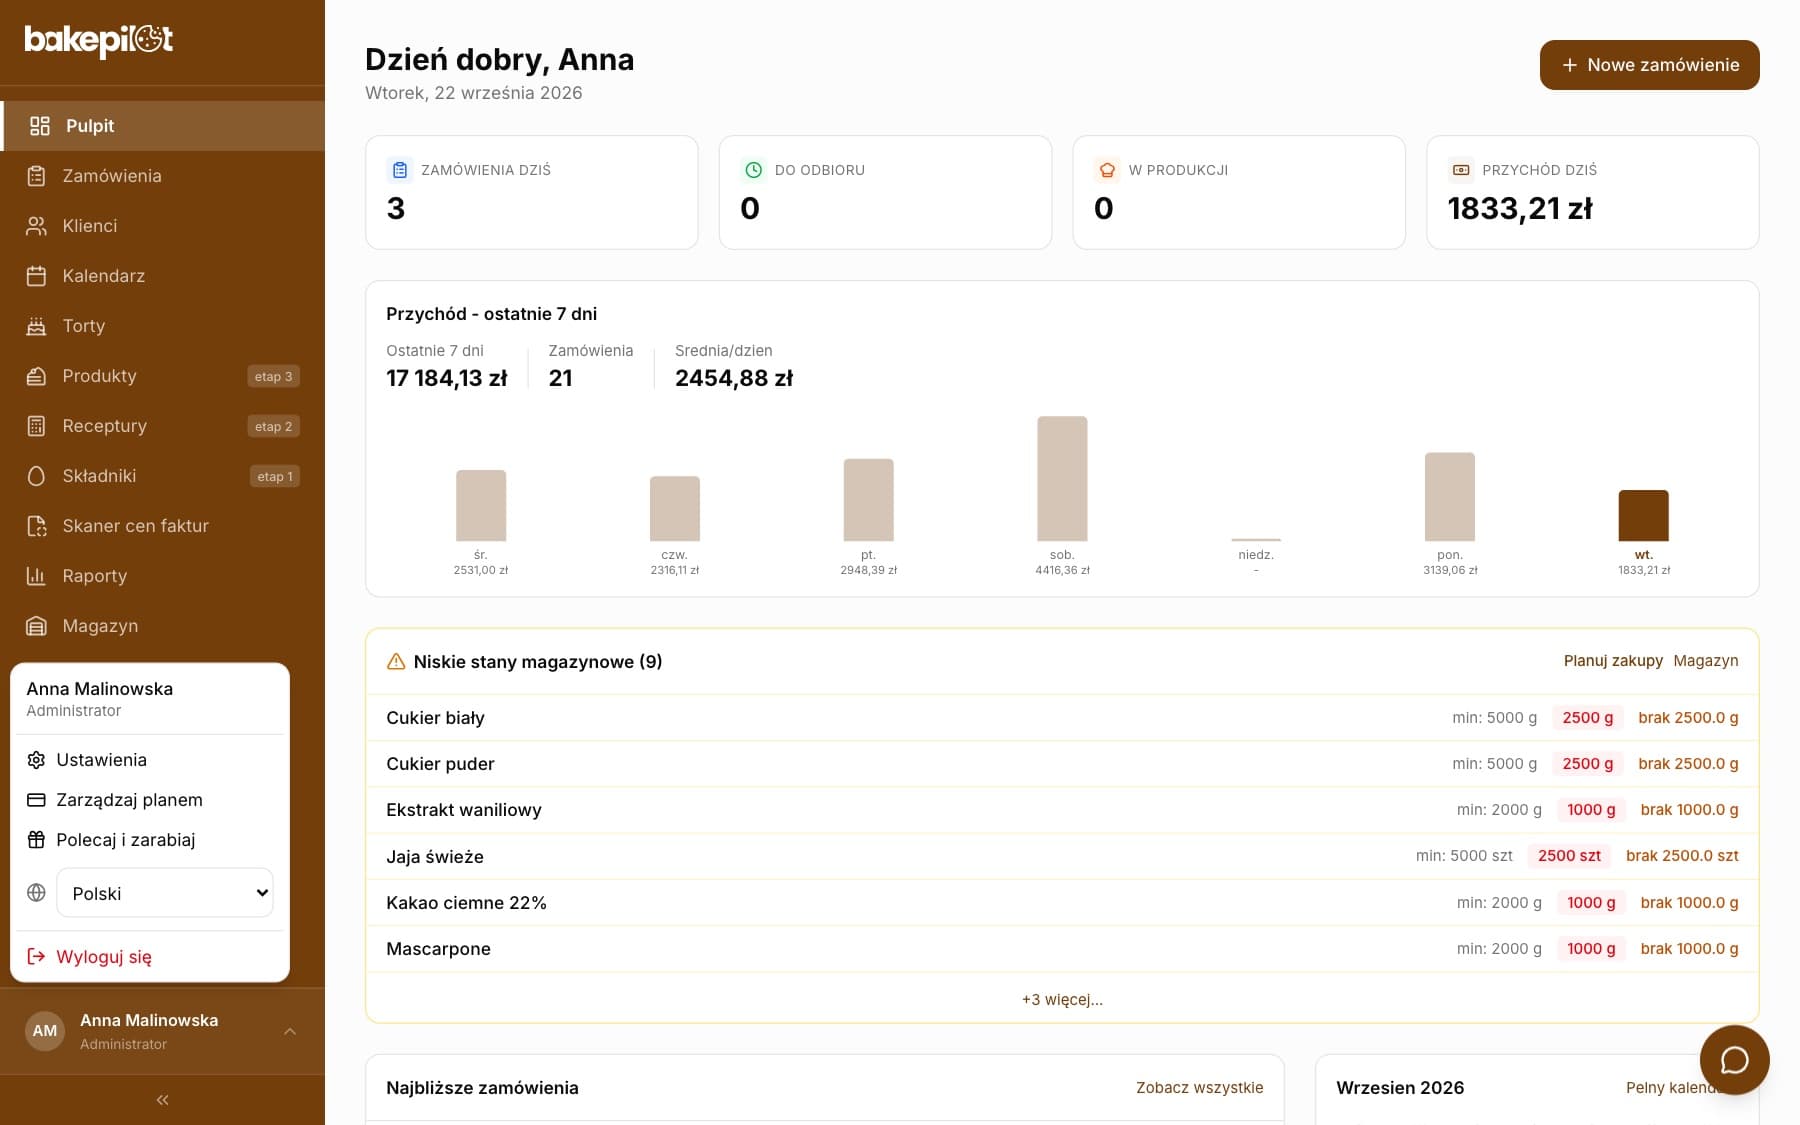Click the pon. revenue bar
Image resolution: width=1800 pixels, height=1125 pixels.
pos(1450,497)
